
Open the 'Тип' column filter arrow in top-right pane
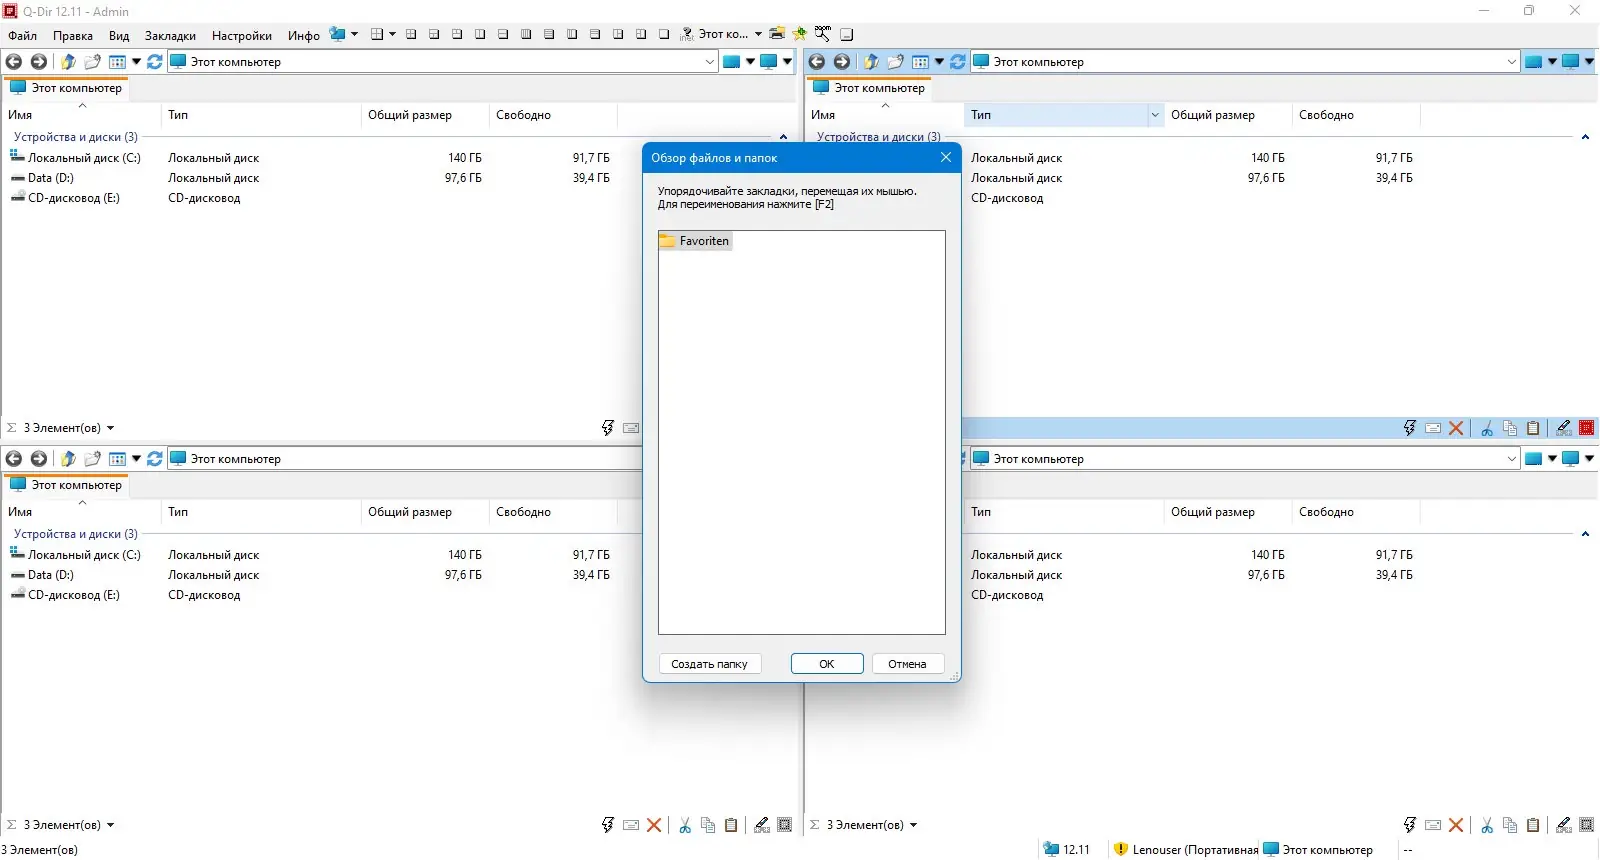(1155, 115)
